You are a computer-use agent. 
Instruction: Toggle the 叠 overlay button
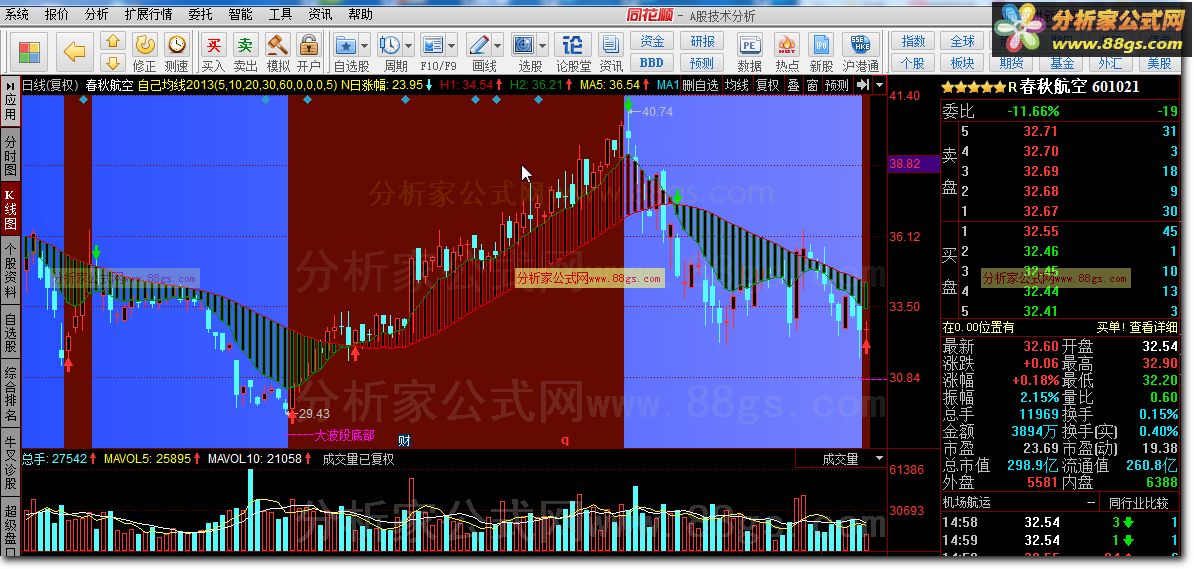point(793,85)
